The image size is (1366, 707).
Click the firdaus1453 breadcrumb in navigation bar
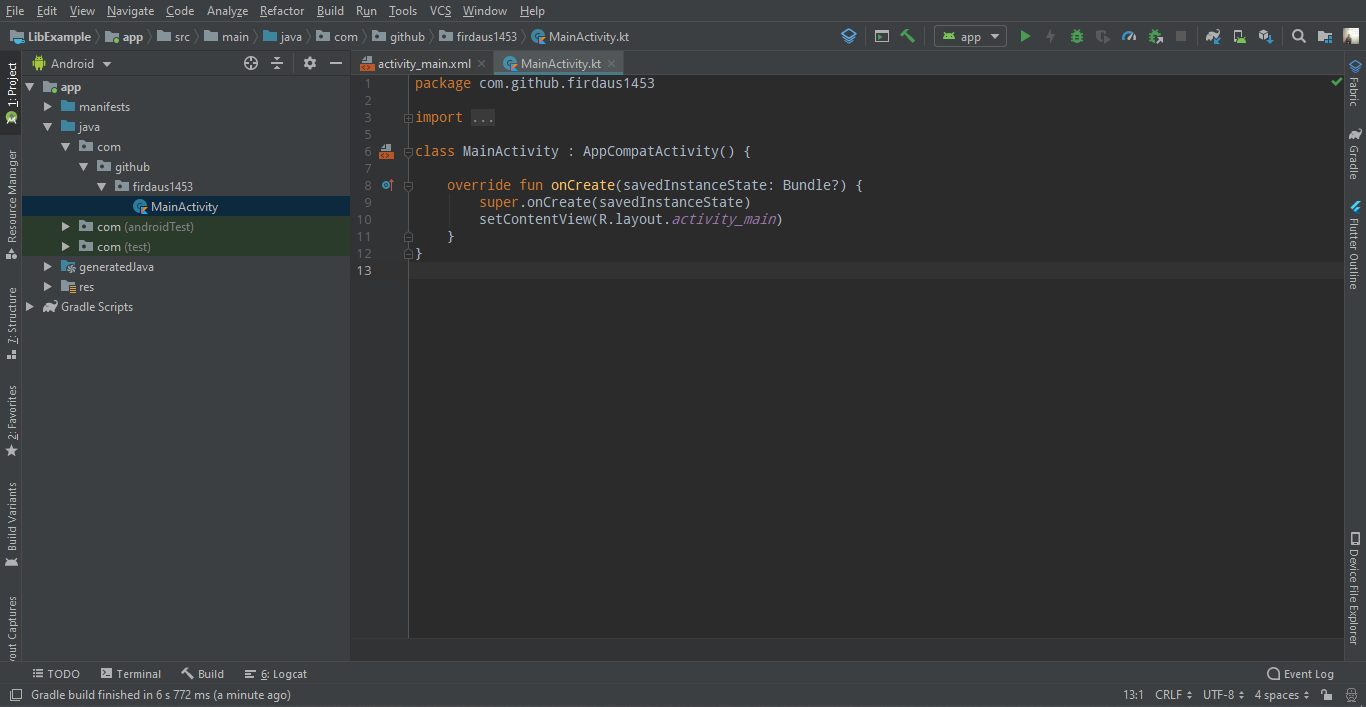478,37
